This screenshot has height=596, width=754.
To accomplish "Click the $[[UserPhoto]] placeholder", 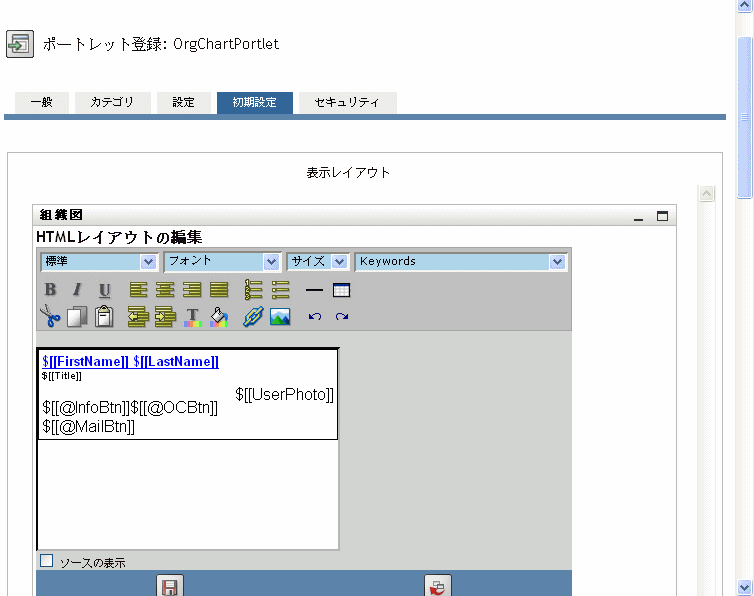I will 284,394.
